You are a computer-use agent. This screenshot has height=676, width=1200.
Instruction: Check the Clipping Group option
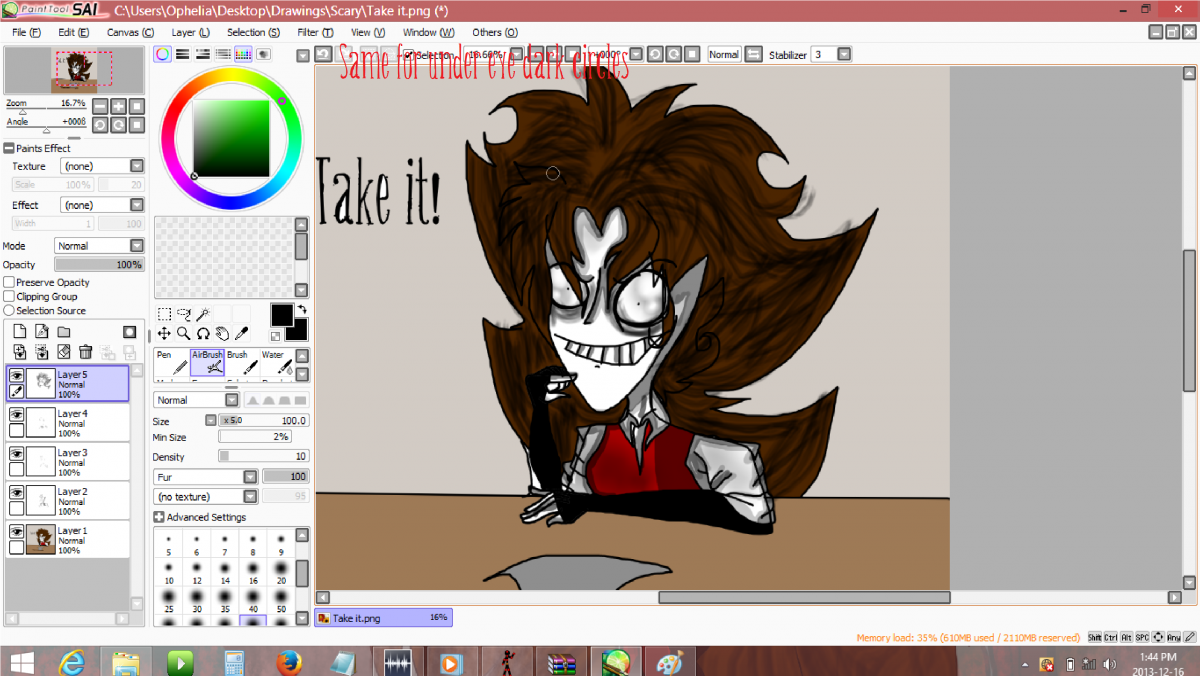tap(9, 297)
